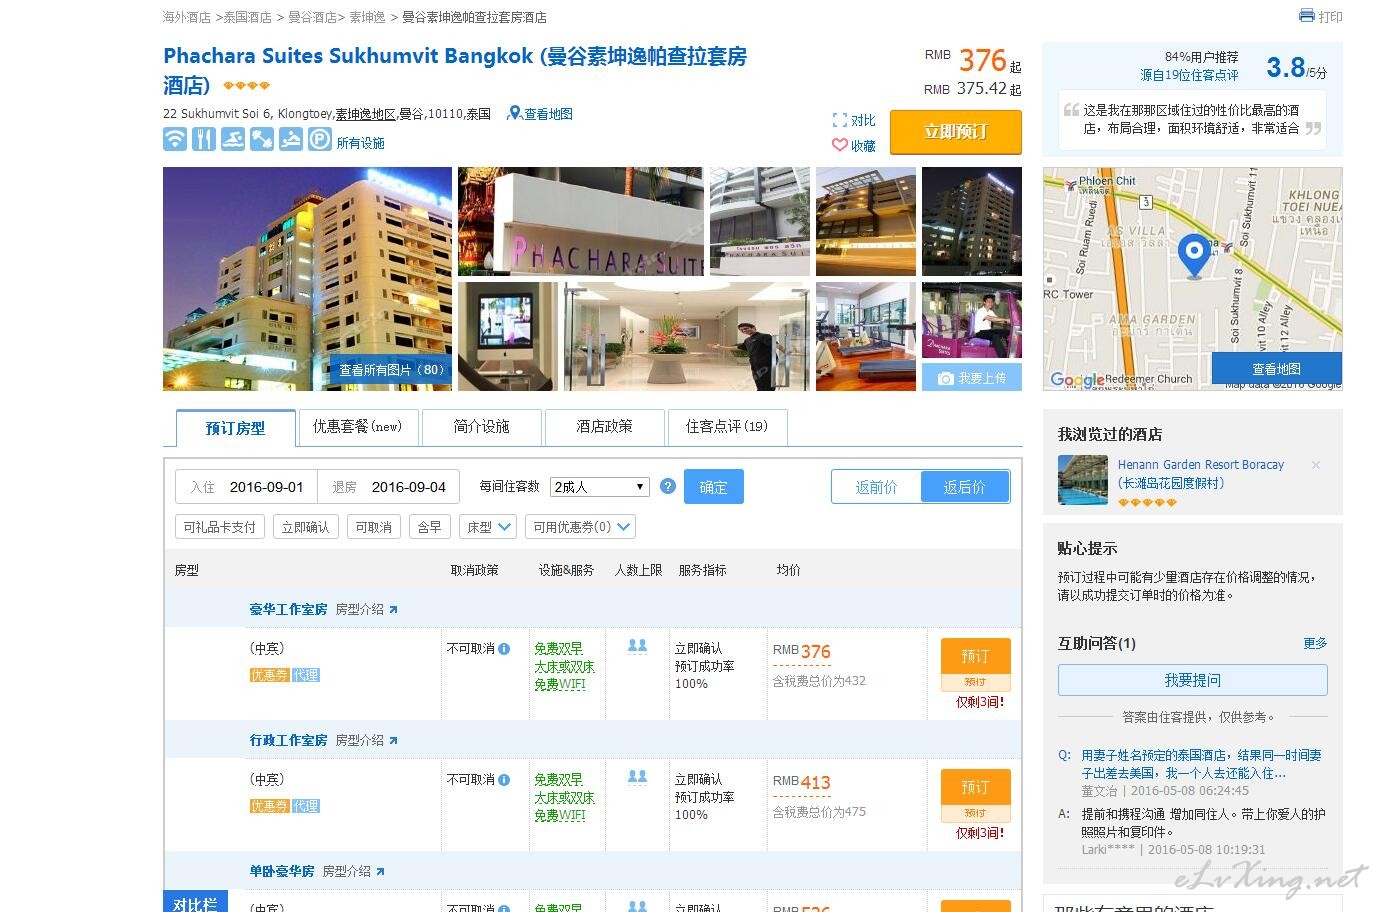Click the 确定 confirm dates button
1379x912 pixels.
click(714, 487)
